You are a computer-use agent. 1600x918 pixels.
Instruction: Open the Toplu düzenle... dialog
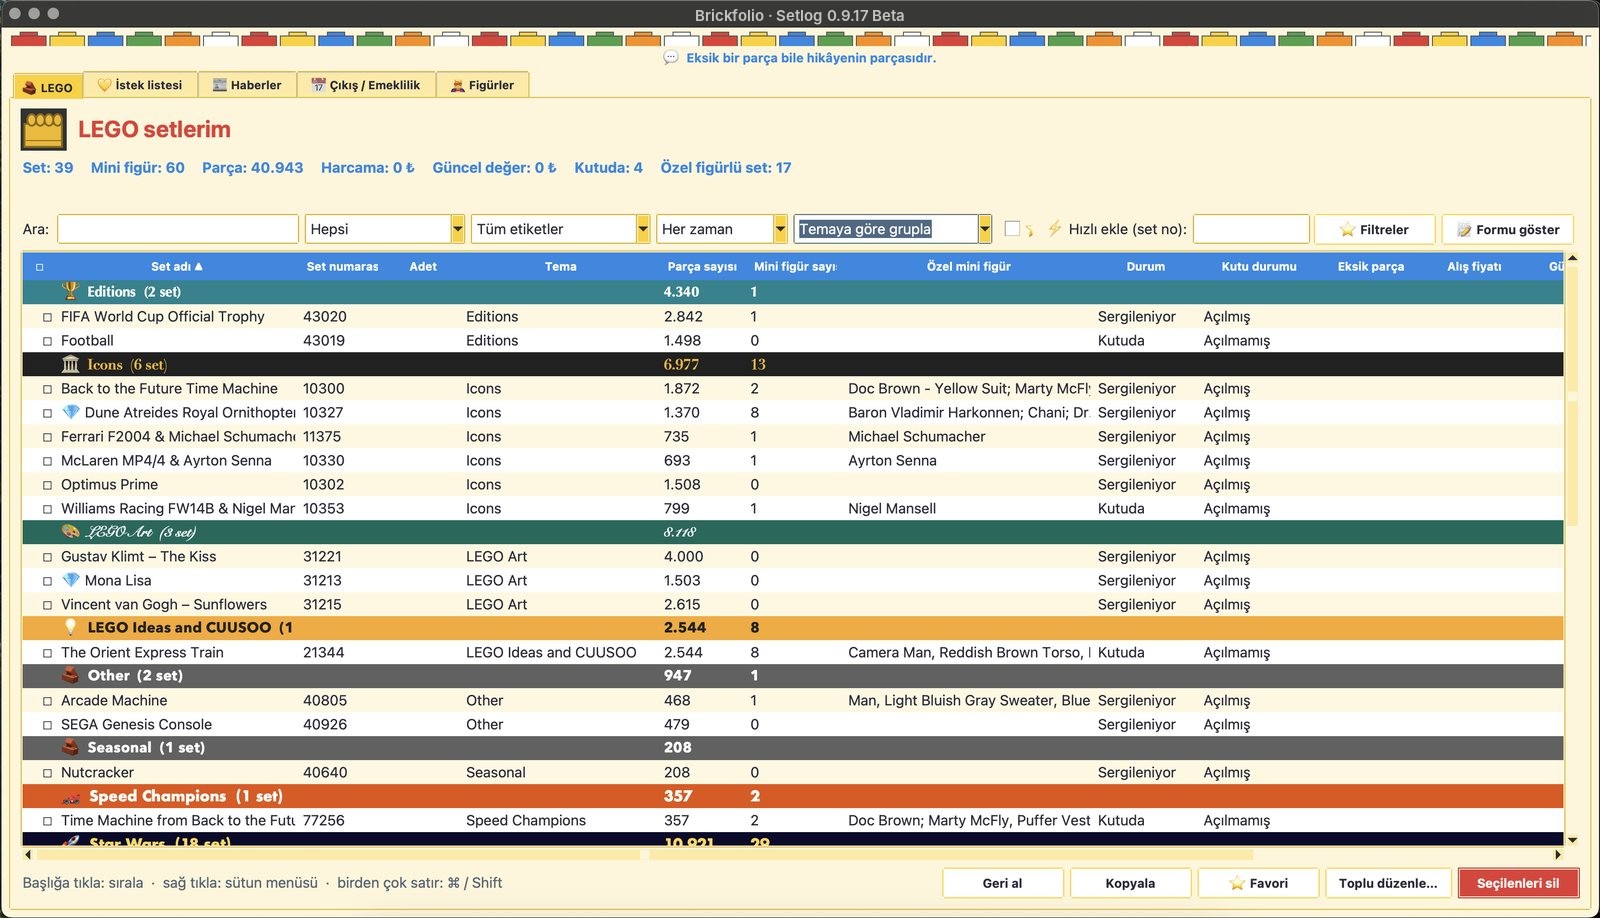pyautogui.click(x=1388, y=883)
